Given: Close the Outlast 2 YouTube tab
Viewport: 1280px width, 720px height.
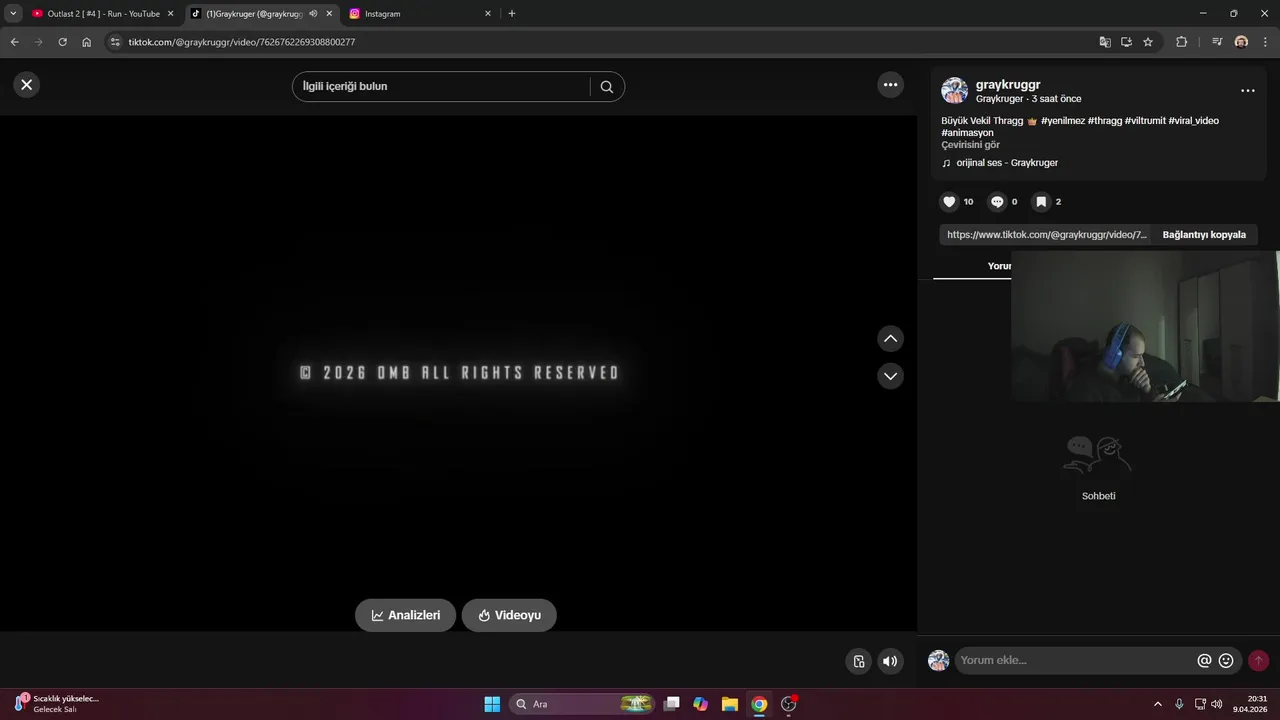Looking at the screenshot, I should (170, 14).
